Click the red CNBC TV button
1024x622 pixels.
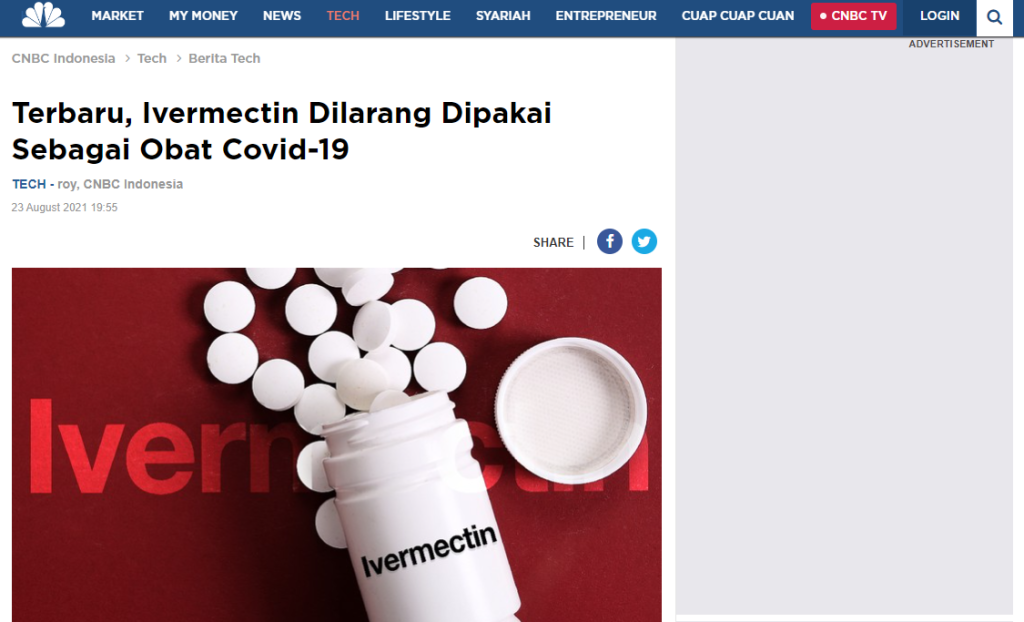pos(854,16)
